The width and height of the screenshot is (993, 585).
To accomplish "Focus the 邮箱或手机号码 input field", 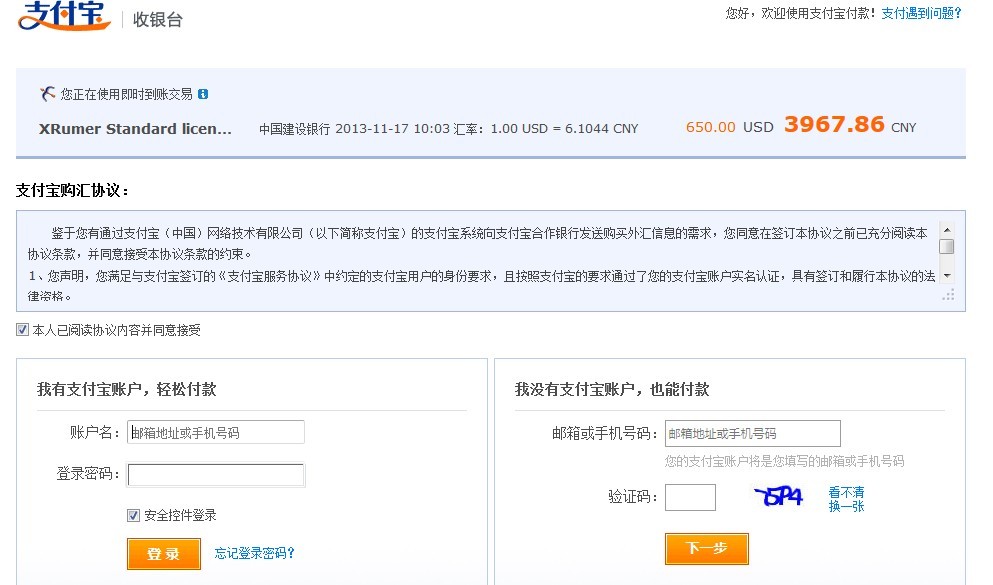I will click(x=752, y=434).
